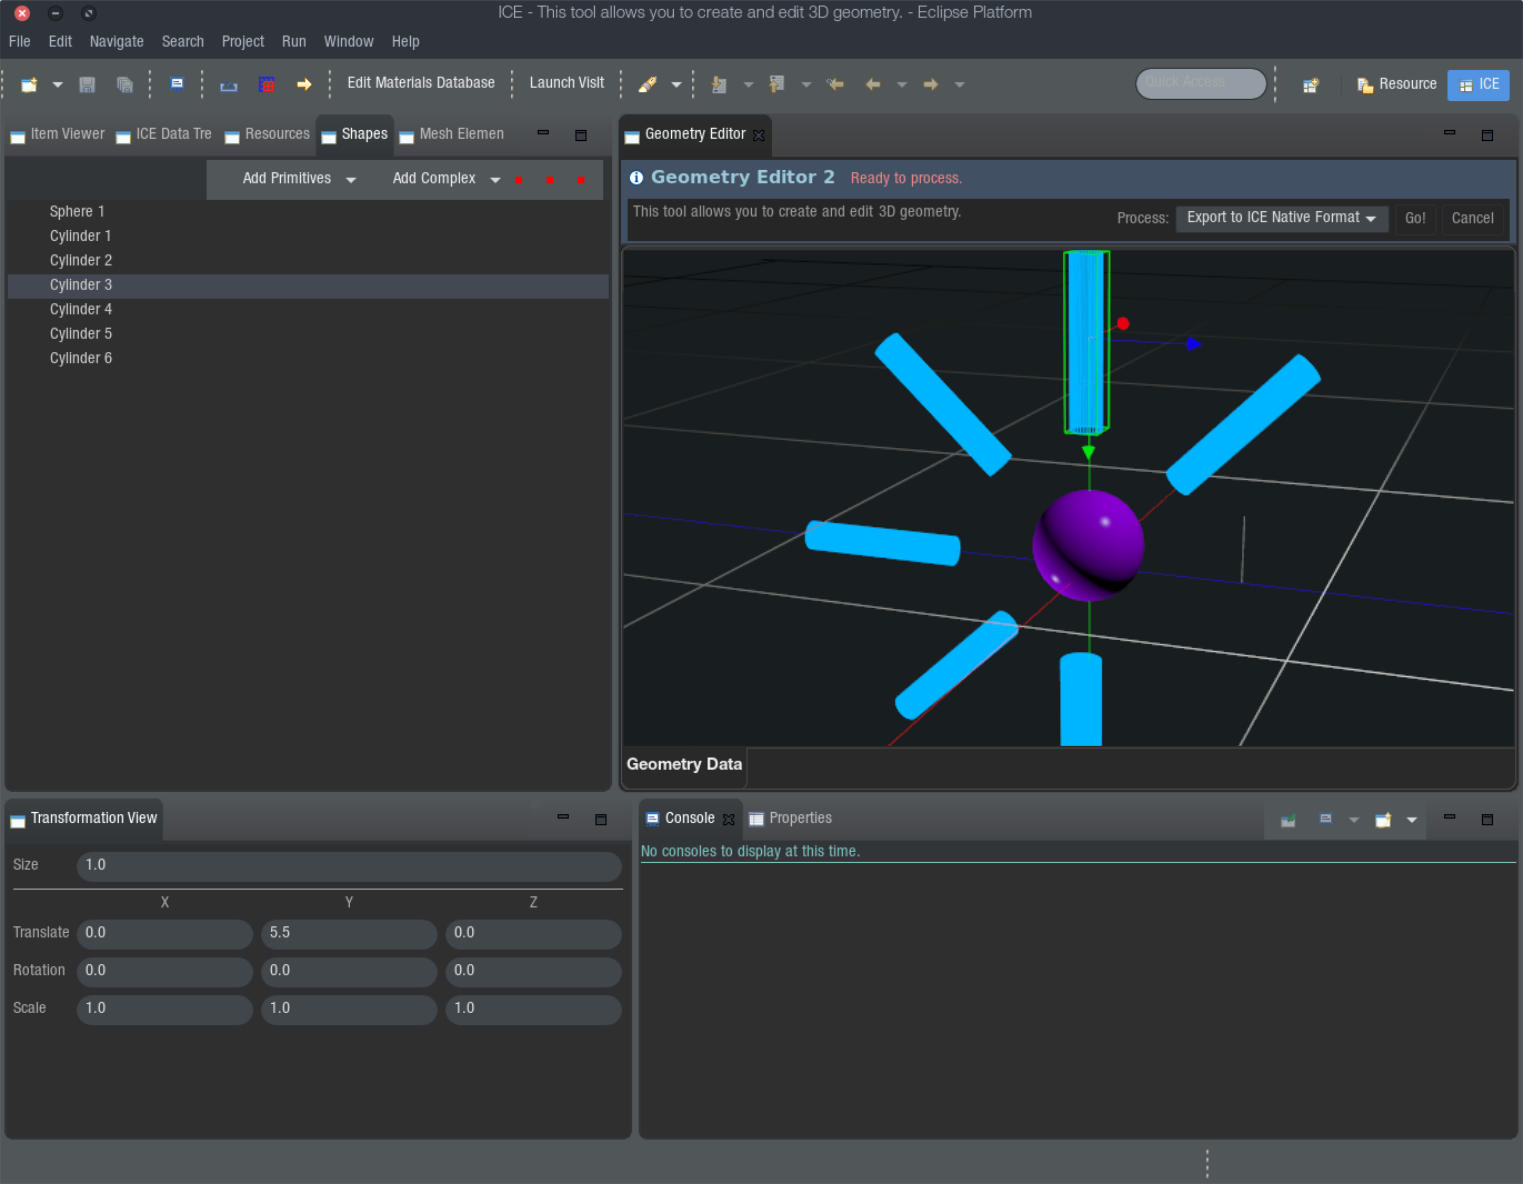This screenshot has width=1523, height=1184.
Task: Select Cylinder 2 in shapes list
Action: [x=308, y=261]
